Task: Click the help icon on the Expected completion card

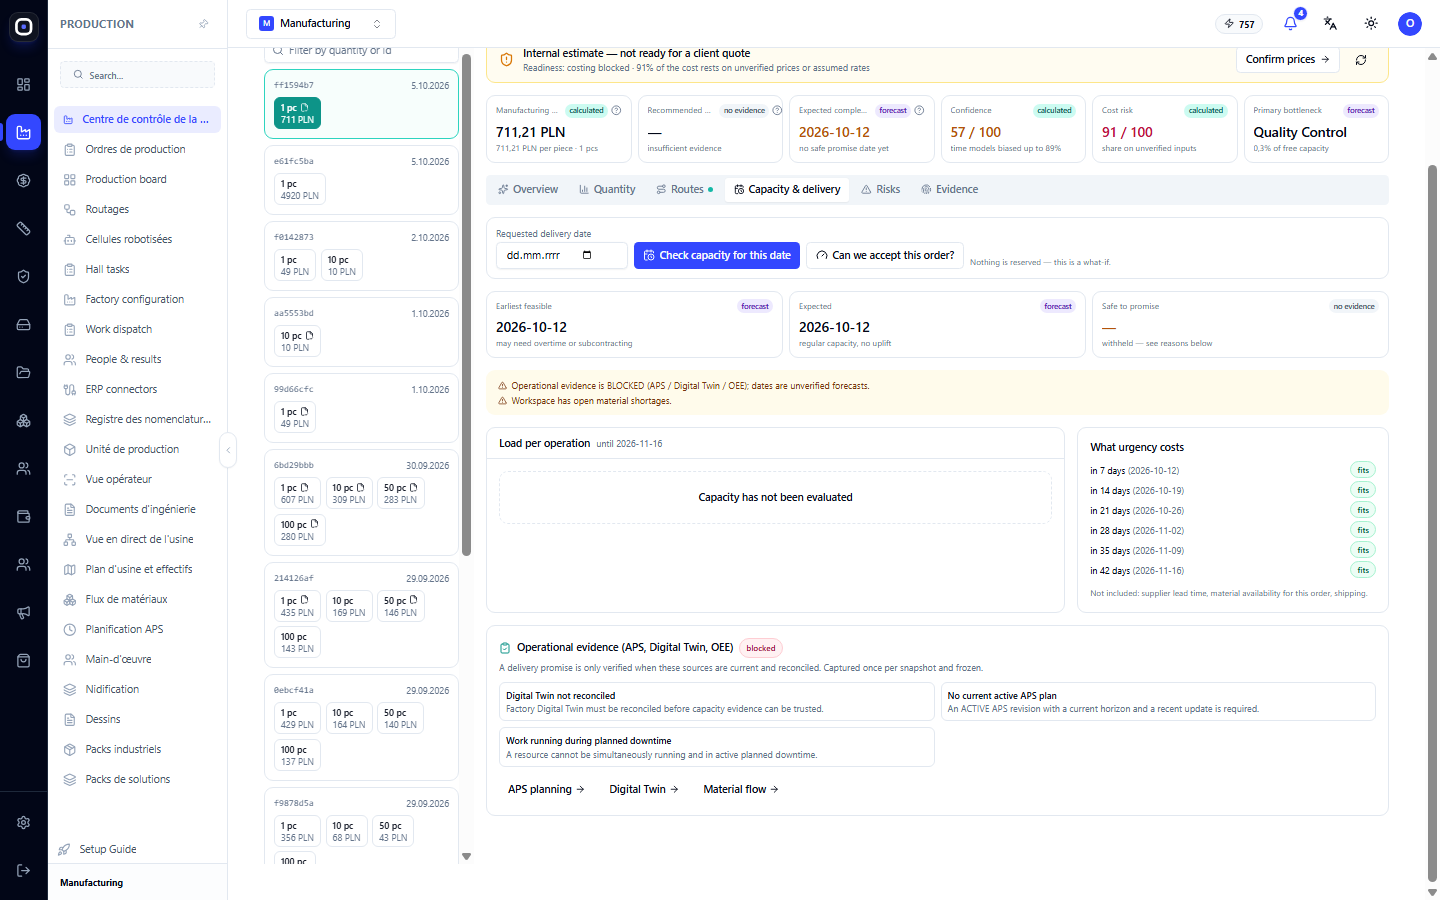Action: click(919, 111)
